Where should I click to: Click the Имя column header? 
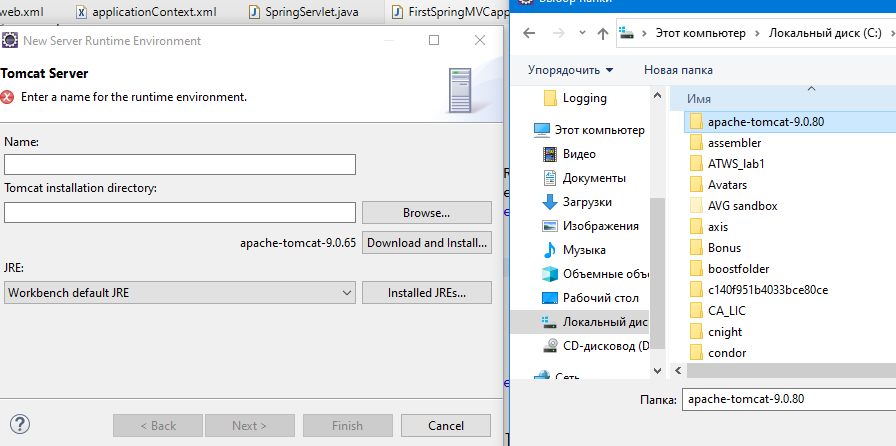[x=698, y=99]
